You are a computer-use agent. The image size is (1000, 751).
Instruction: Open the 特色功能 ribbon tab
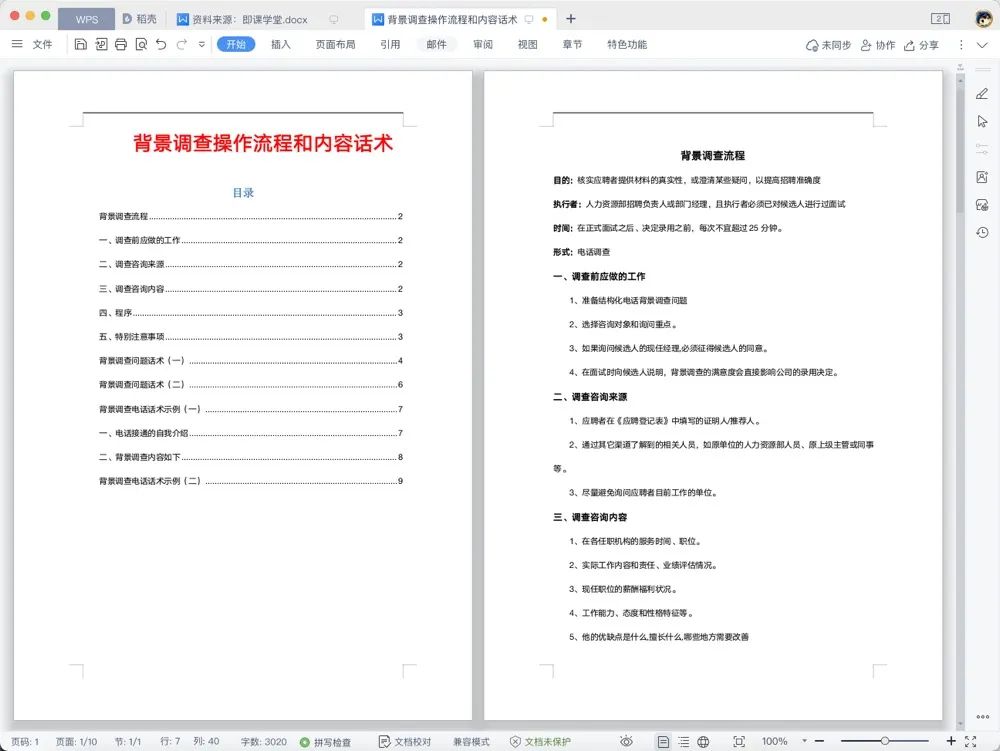pos(627,44)
